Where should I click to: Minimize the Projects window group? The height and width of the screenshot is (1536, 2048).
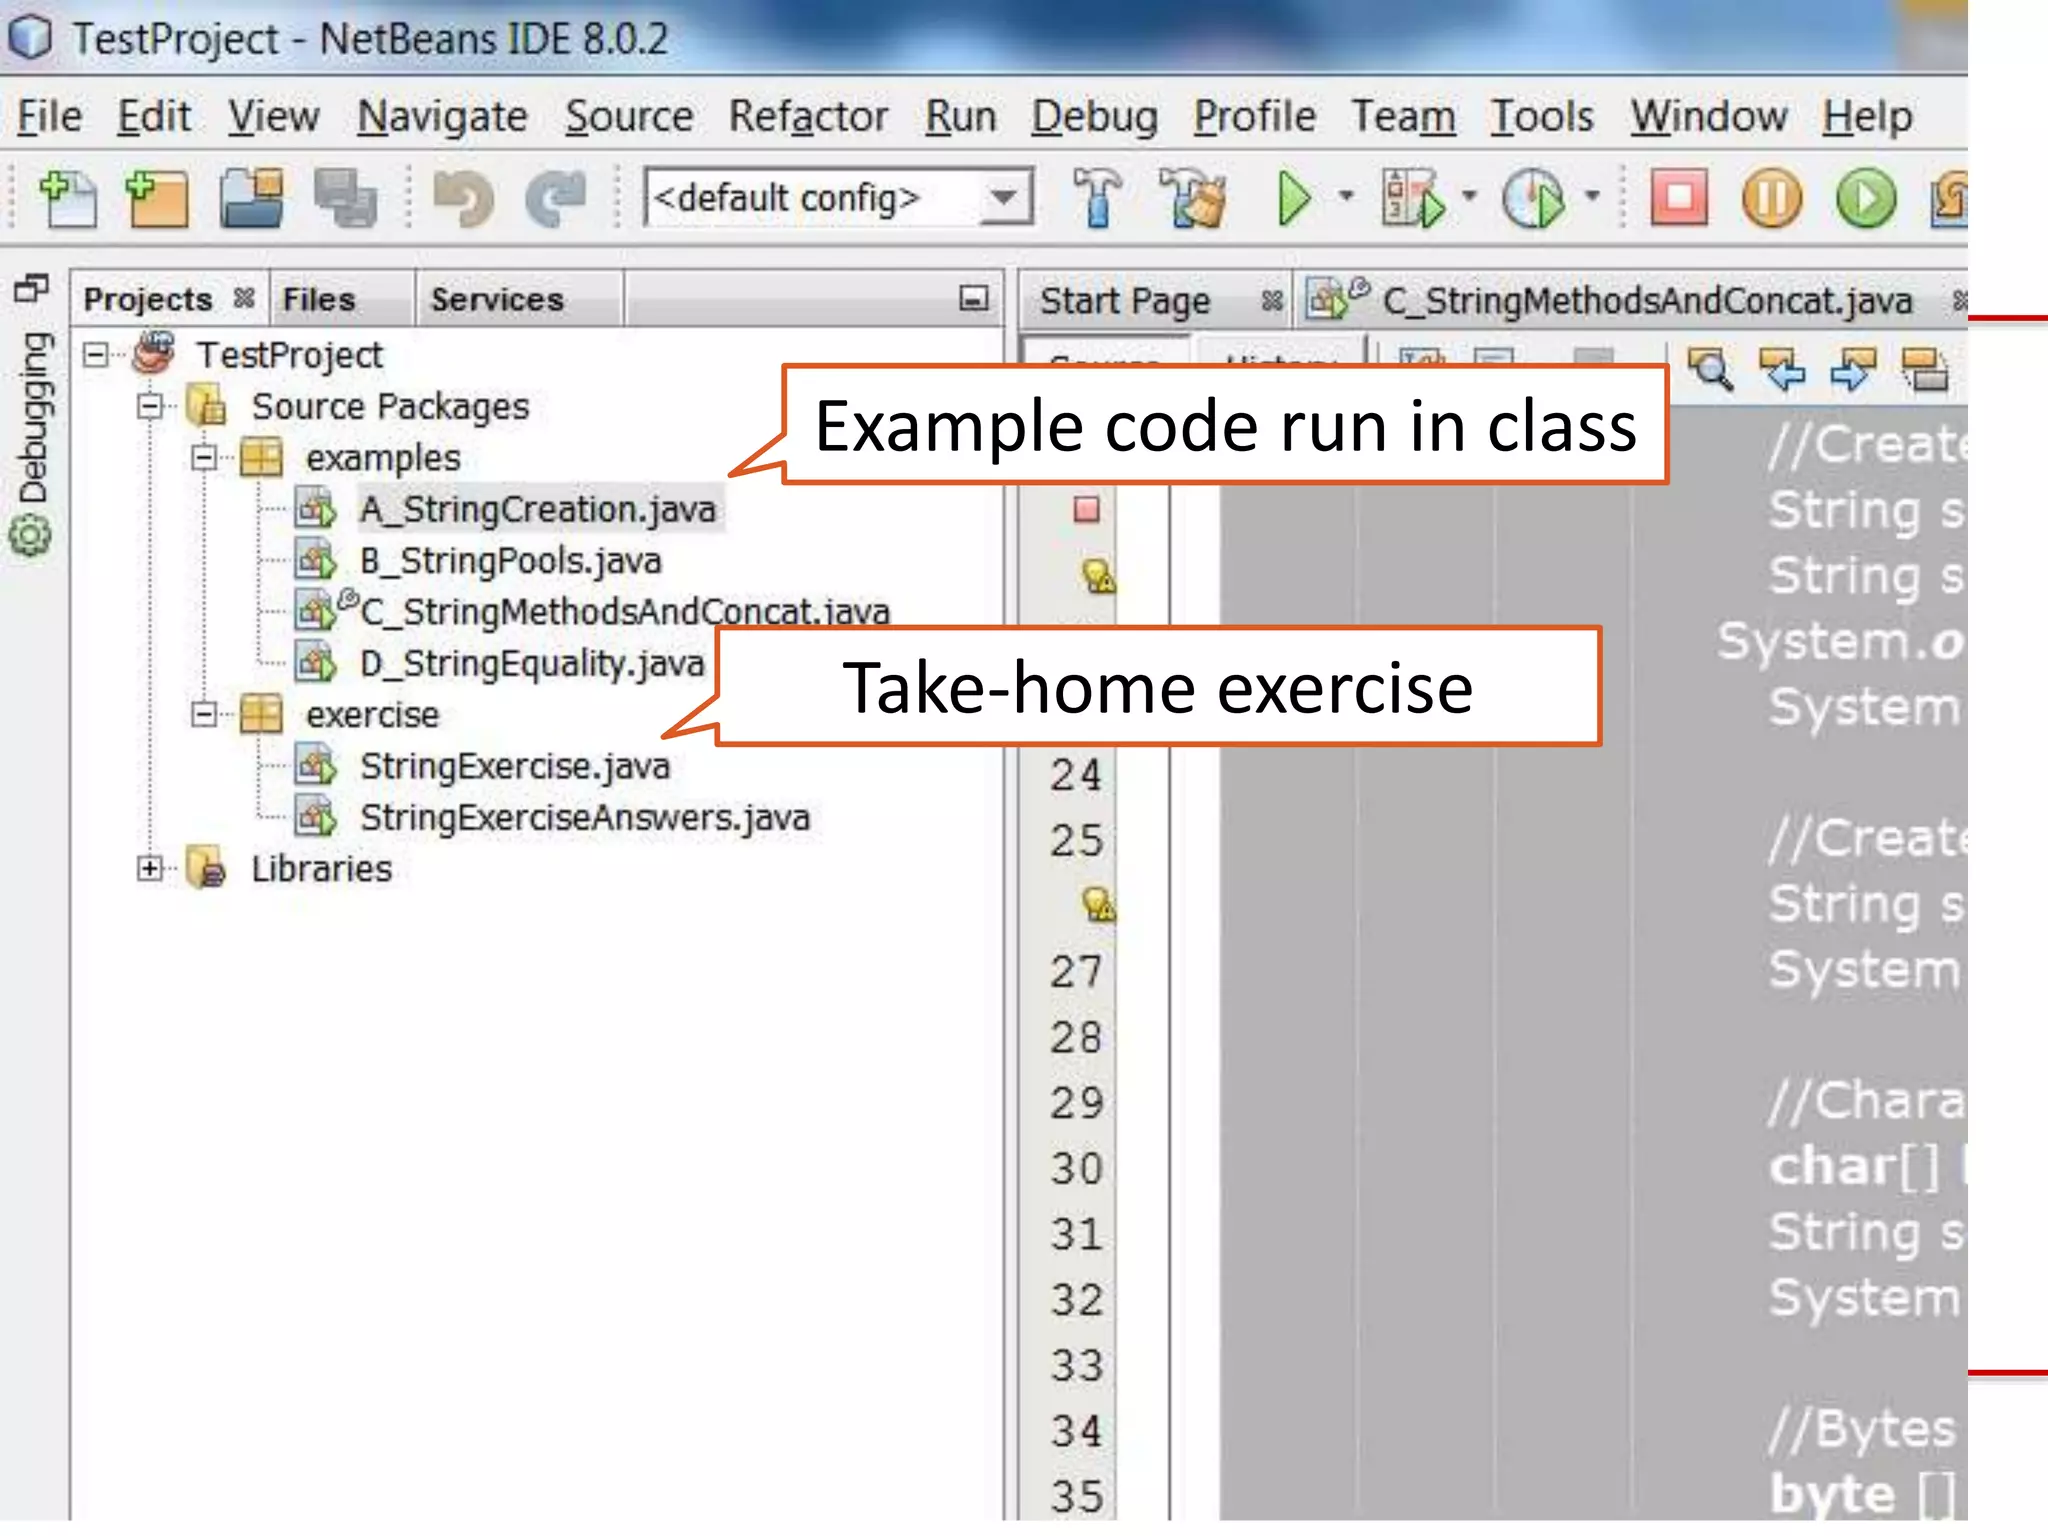pos(973,298)
